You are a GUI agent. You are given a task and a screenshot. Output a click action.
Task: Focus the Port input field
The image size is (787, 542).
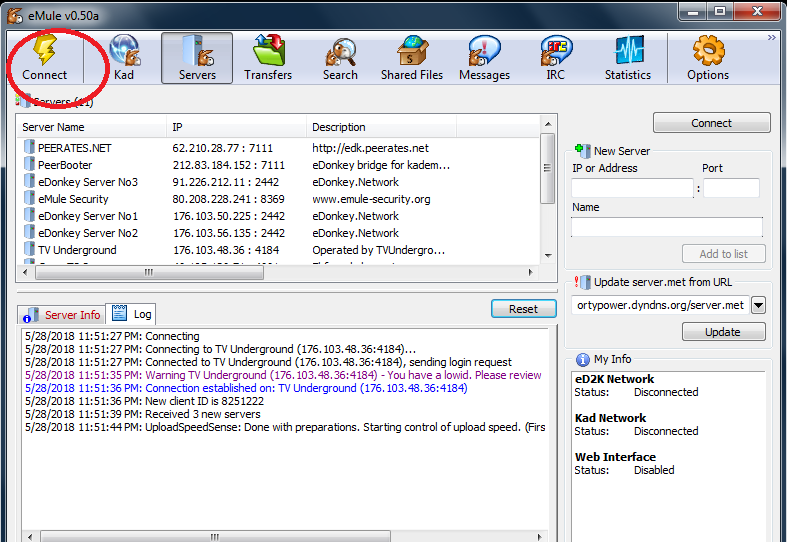click(731, 188)
